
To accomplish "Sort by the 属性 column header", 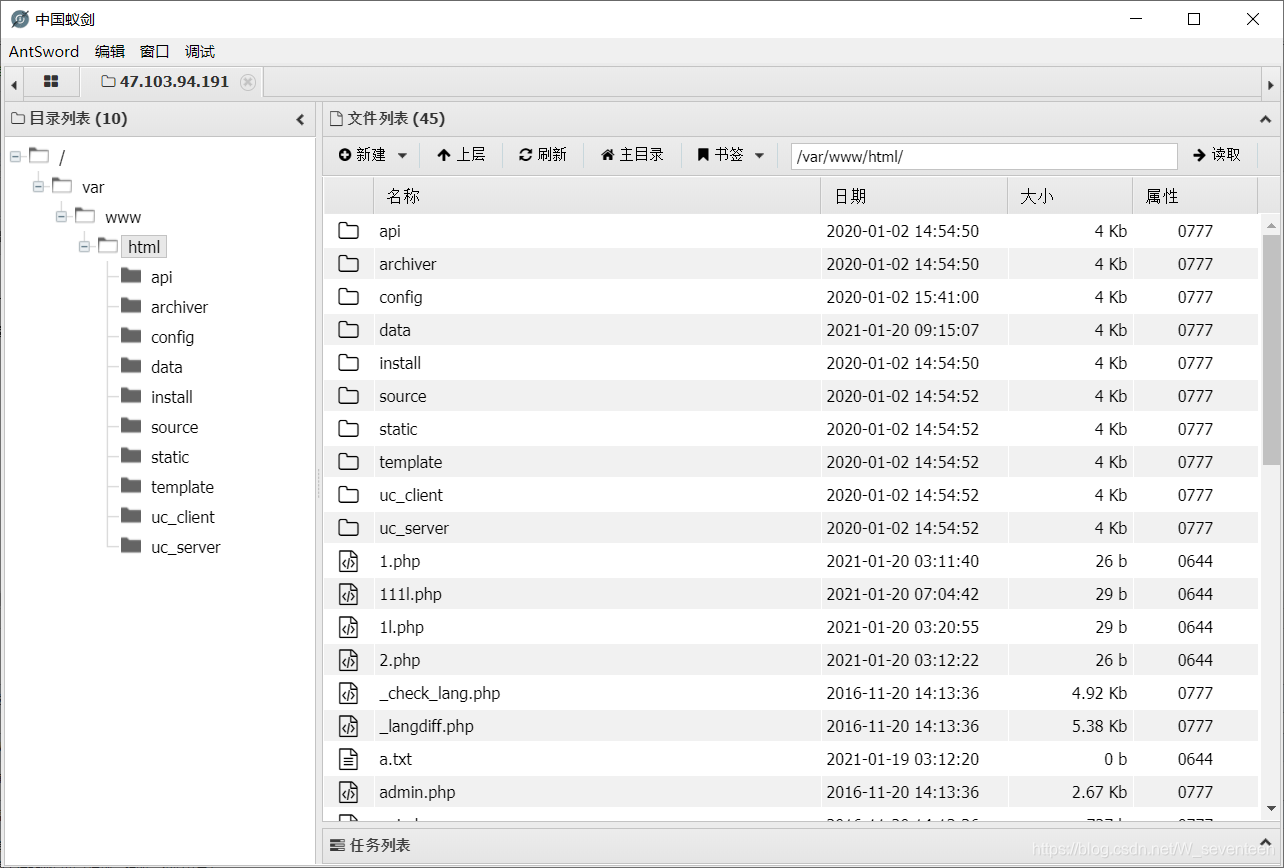I will point(1195,196).
